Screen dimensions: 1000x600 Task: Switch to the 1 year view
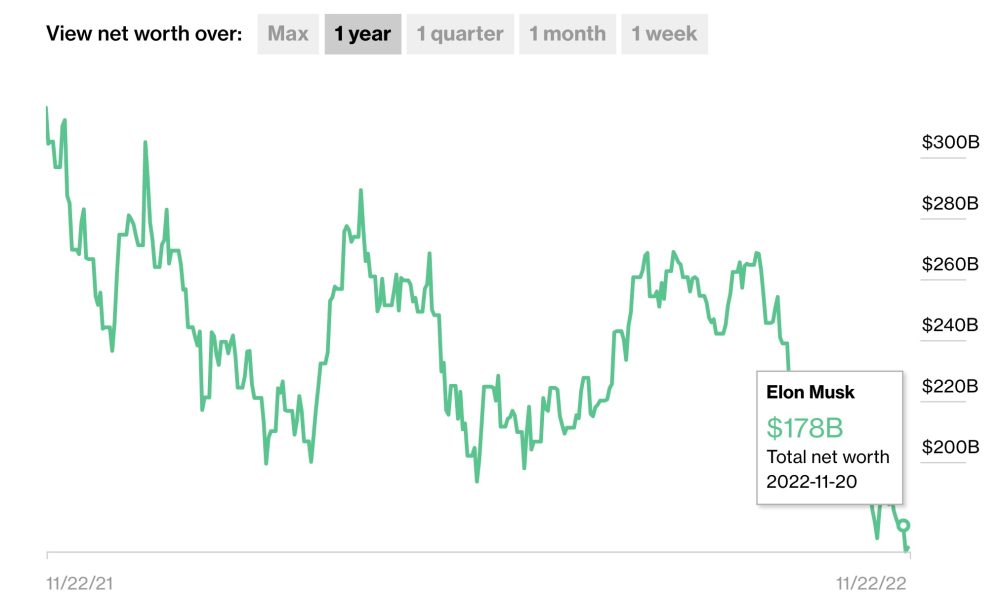(x=363, y=34)
